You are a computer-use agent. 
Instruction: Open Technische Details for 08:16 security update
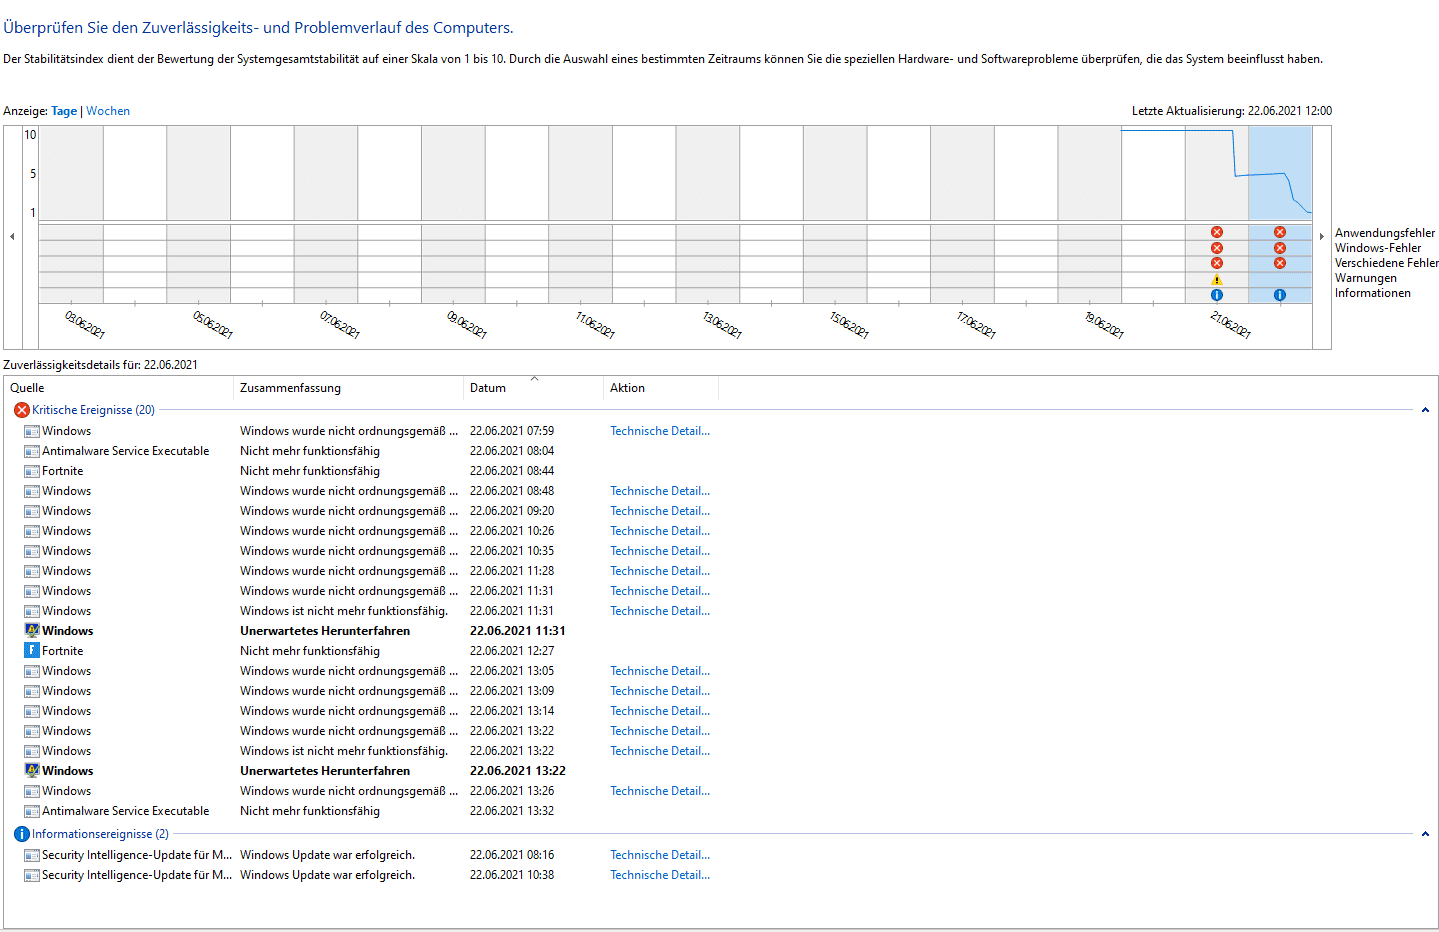660,855
